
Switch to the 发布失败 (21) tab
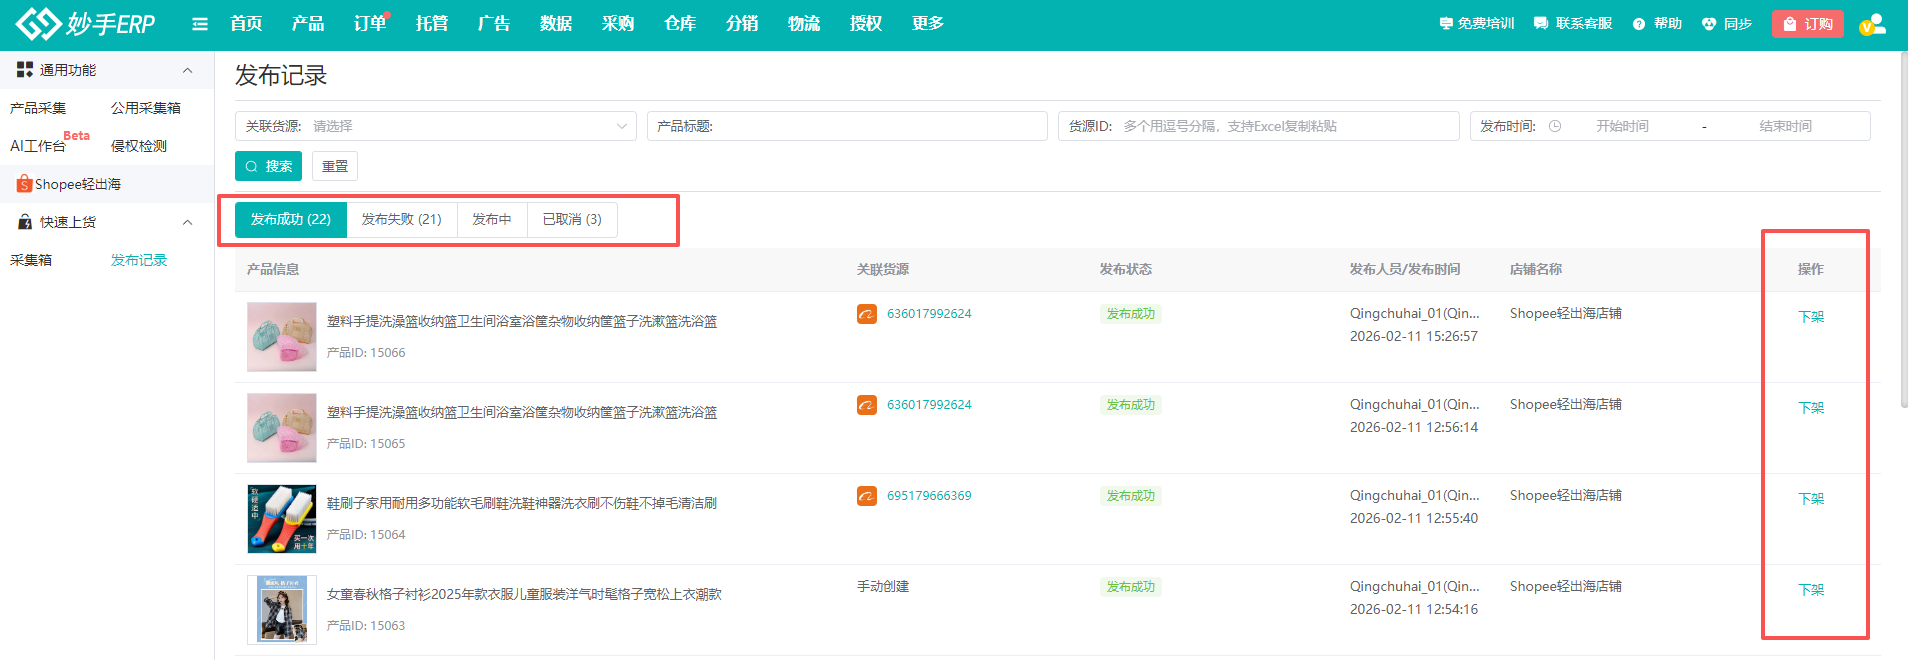(x=401, y=219)
